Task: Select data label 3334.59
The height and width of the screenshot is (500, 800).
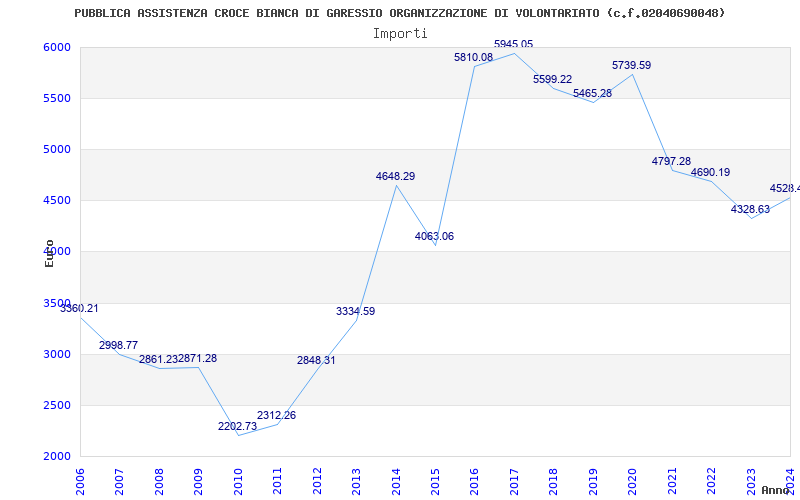Action: tap(356, 311)
